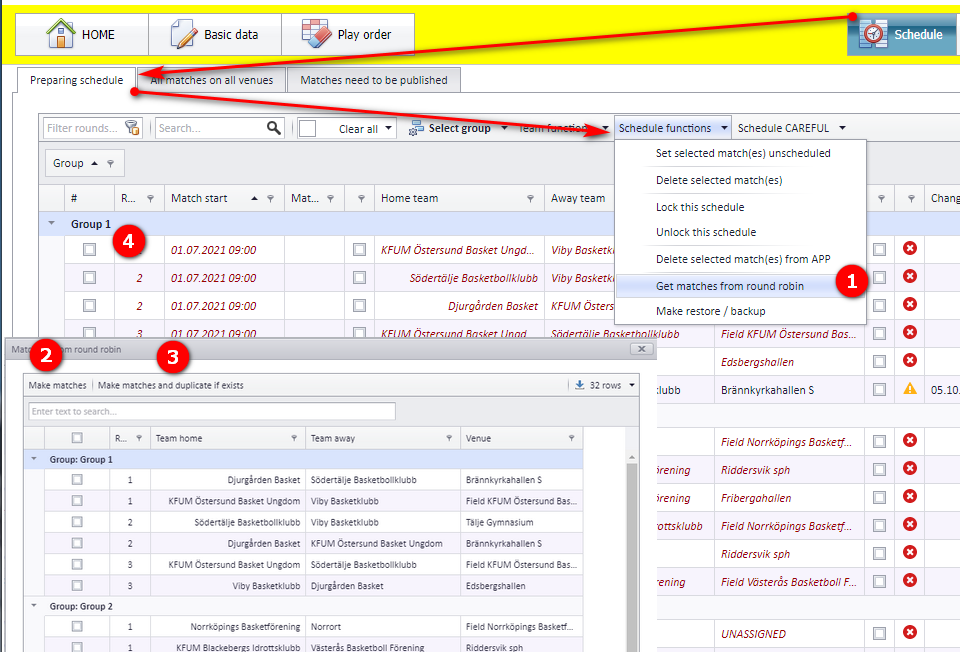Click the red X on the Fribergahallen row

click(x=910, y=496)
